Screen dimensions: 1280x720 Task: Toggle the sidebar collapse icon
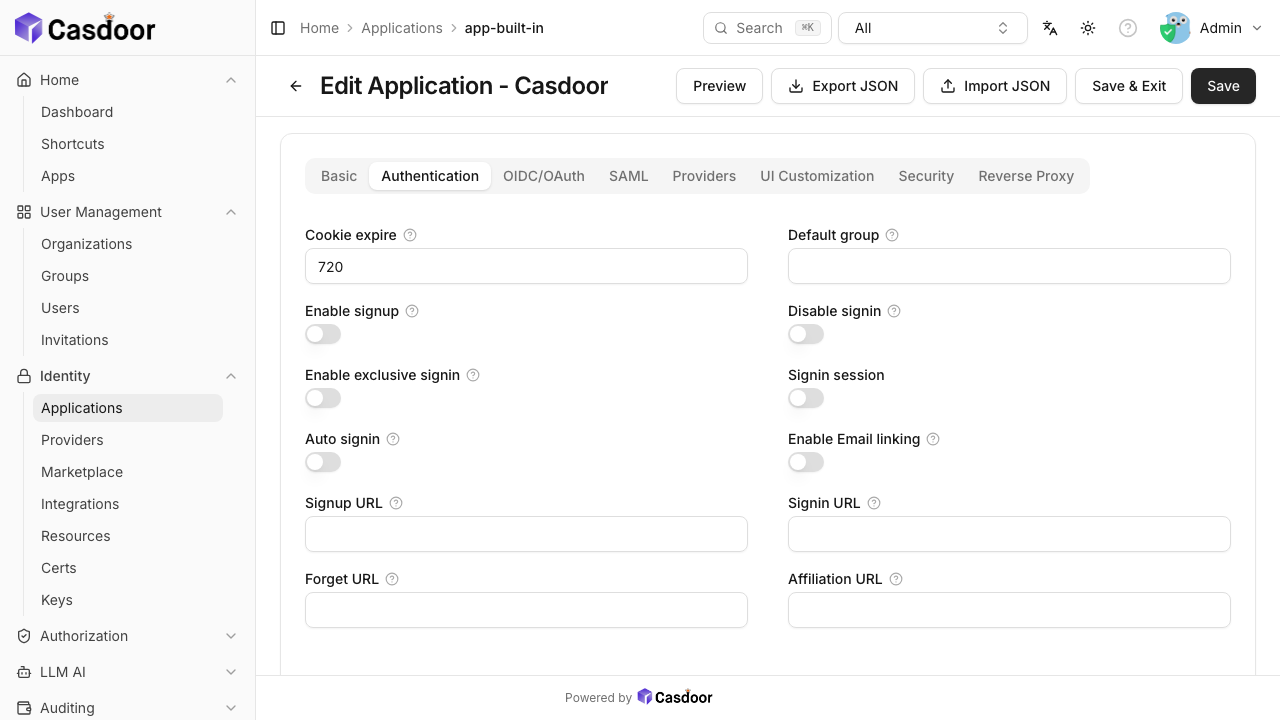[278, 28]
